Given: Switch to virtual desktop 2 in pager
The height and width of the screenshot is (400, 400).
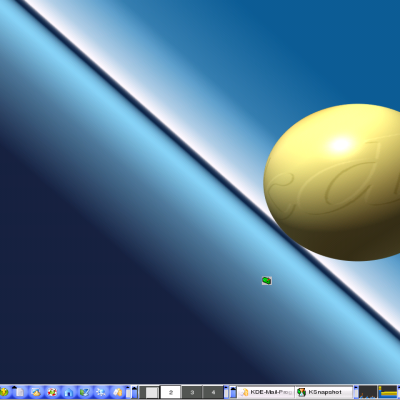Looking at the screenshot, I should [x=171, y=392].
